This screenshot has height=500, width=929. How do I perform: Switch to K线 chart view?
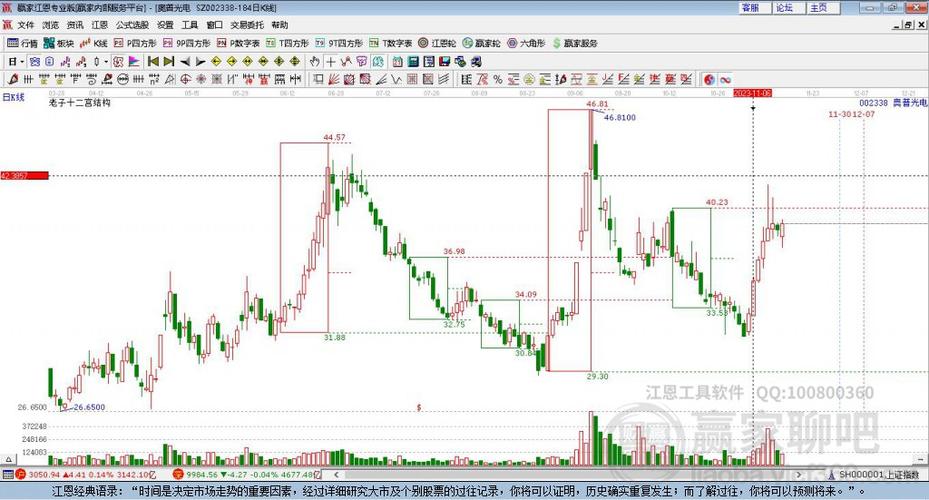click(93, 43)
